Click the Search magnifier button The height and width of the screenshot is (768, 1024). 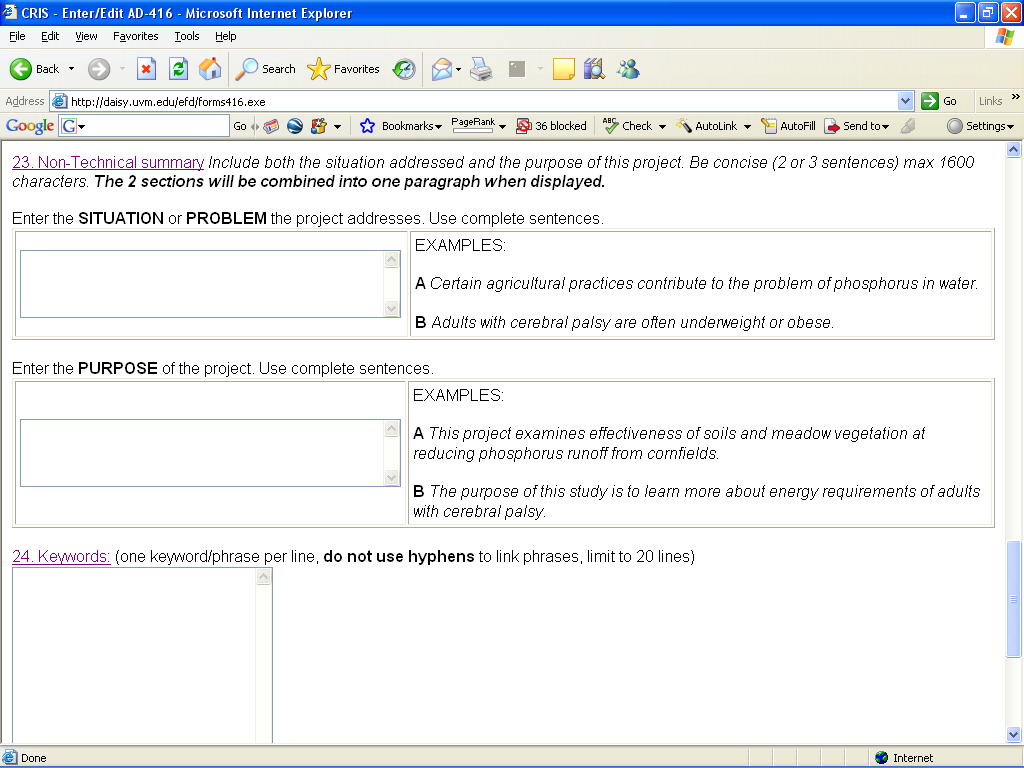[265, 69]
